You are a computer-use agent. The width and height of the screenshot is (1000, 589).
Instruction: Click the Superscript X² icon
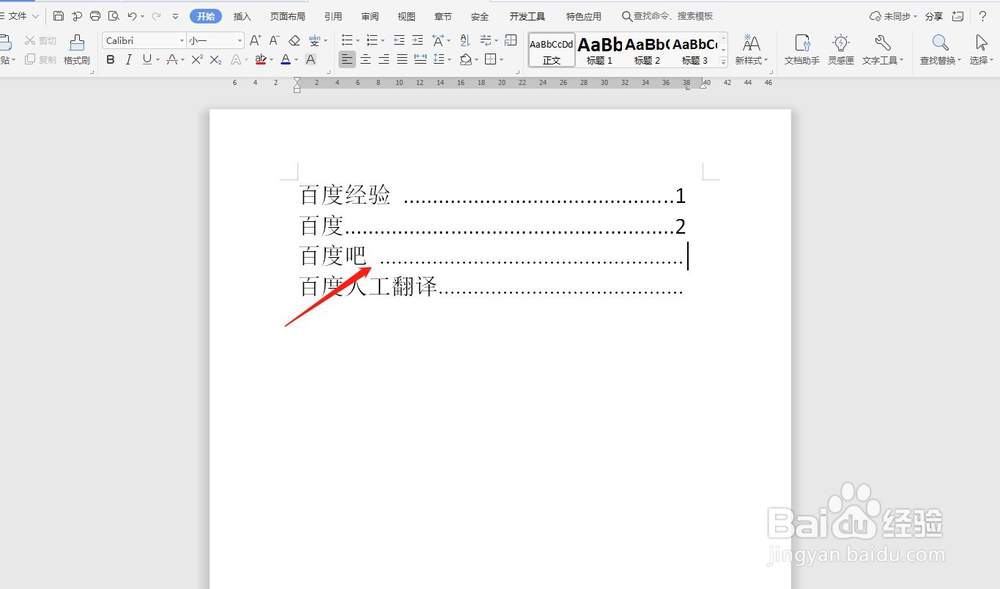197,59
